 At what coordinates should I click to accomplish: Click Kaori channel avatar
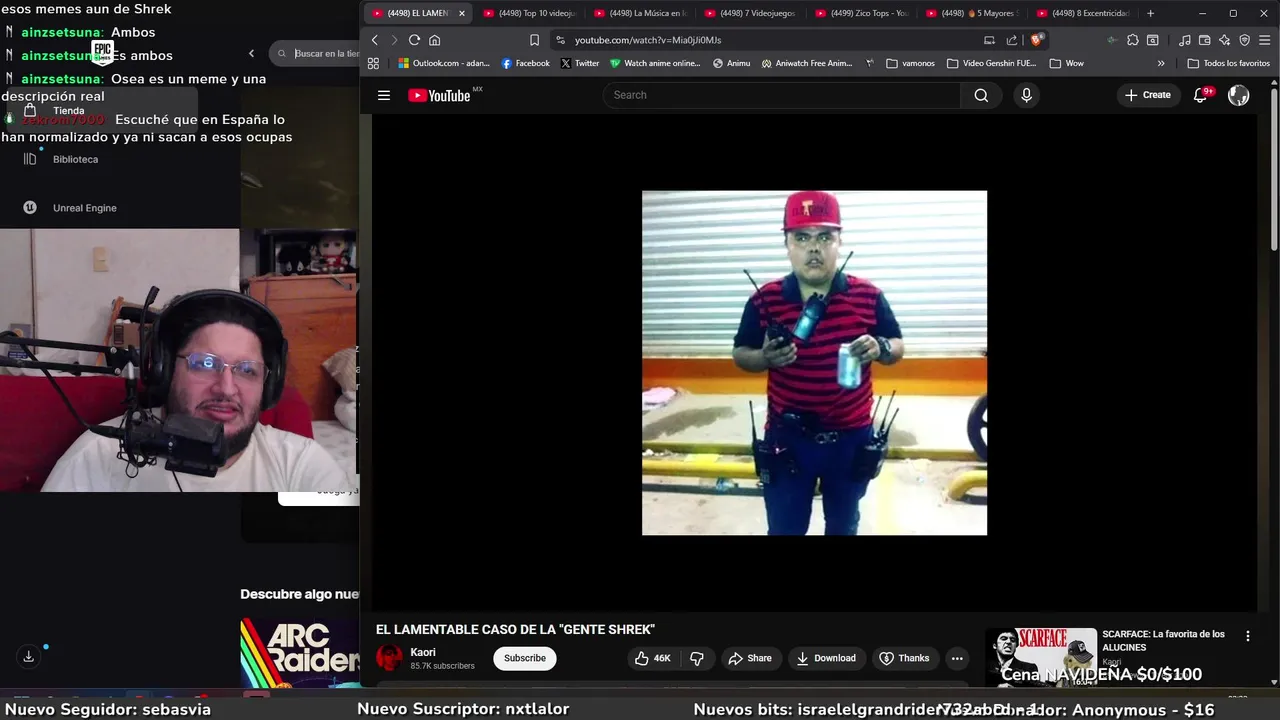(389, 658)
